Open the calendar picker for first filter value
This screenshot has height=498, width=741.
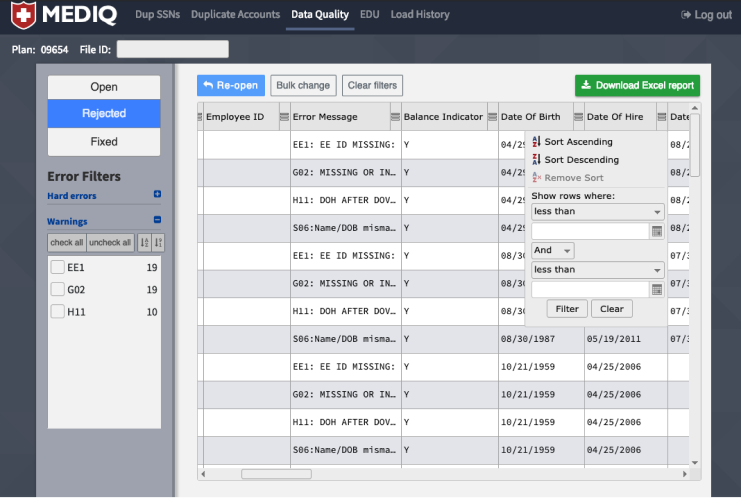click(656, 231)
